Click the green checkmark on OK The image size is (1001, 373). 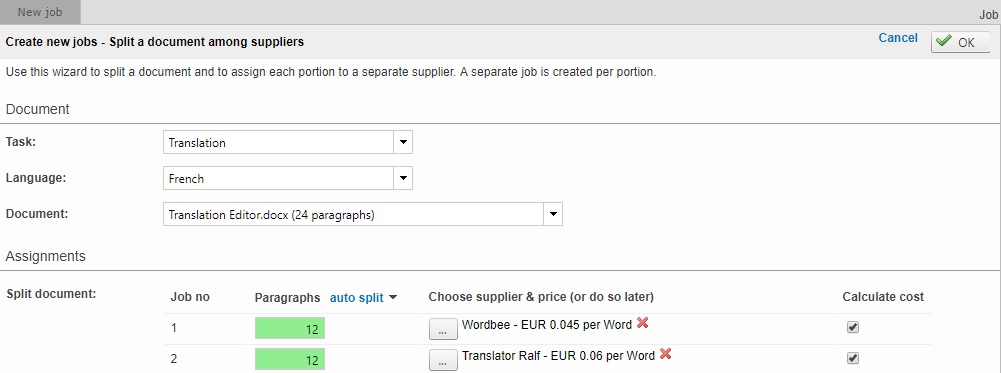943,42
